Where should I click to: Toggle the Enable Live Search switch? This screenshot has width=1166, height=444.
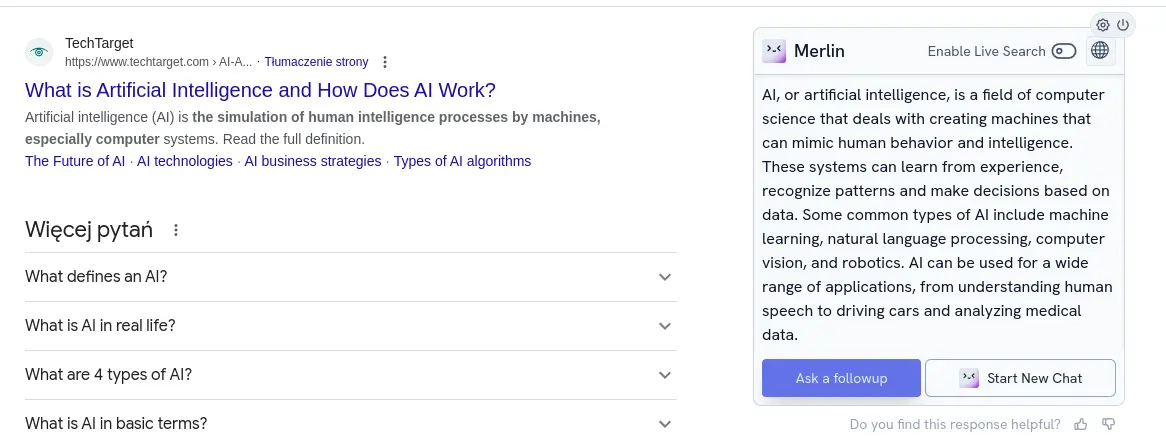click(x=1064, y=51)
